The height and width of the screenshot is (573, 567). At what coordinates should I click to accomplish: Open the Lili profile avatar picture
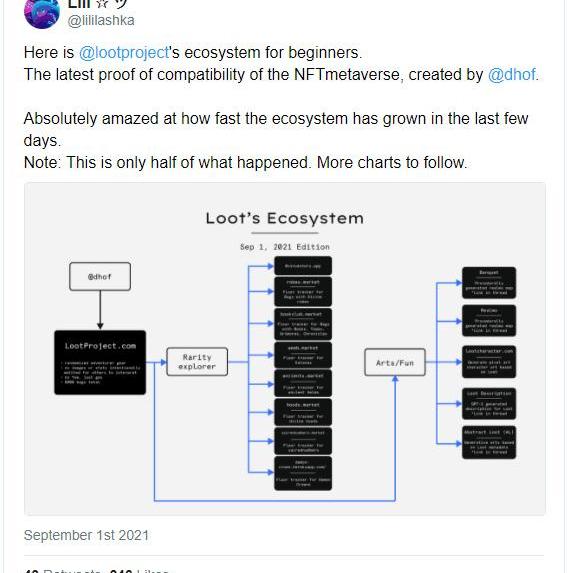(x=42, y=13)
